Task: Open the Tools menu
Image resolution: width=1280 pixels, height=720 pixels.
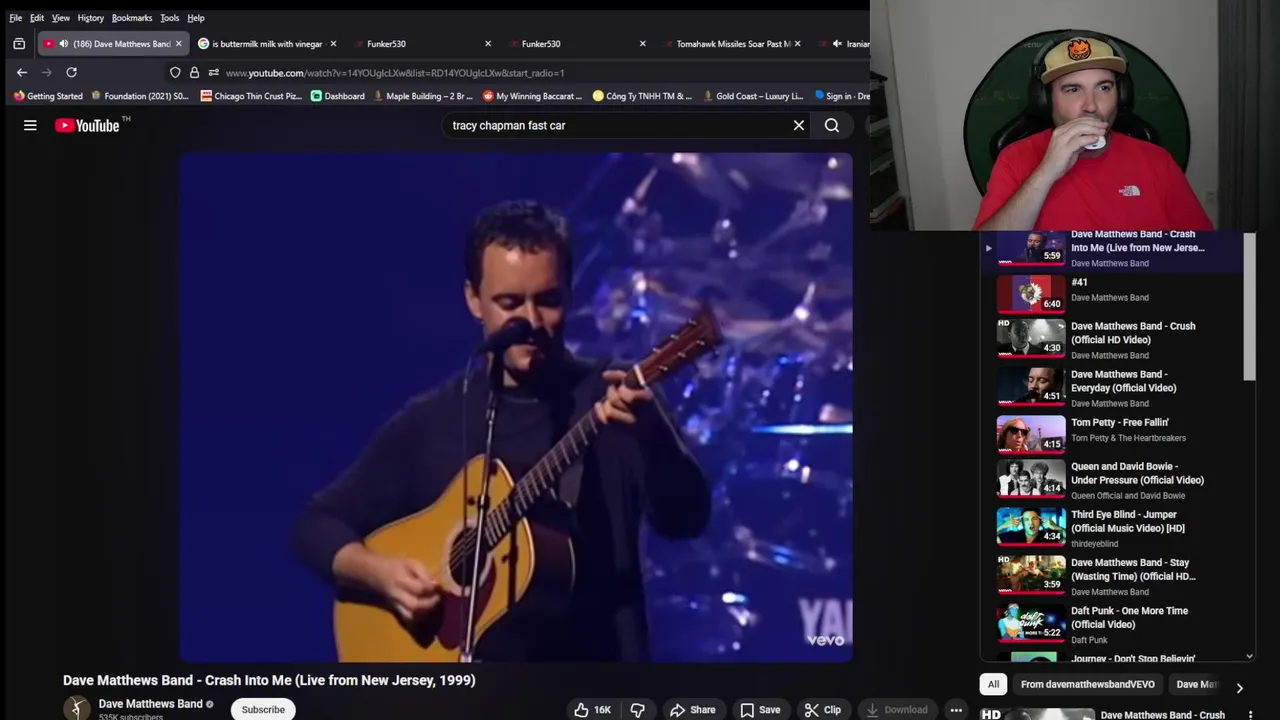Action: [x=170, y=18]
